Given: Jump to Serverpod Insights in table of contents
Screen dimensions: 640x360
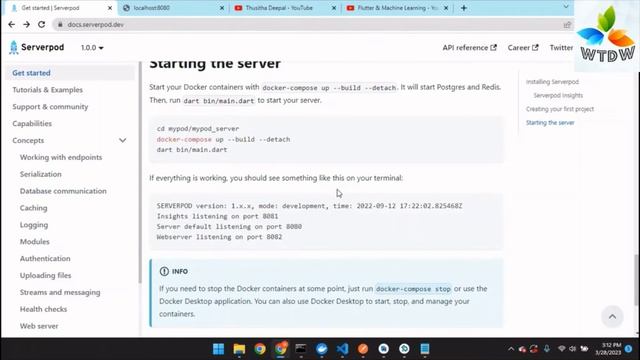Looking at the screenshot, I should click(558, 95).
